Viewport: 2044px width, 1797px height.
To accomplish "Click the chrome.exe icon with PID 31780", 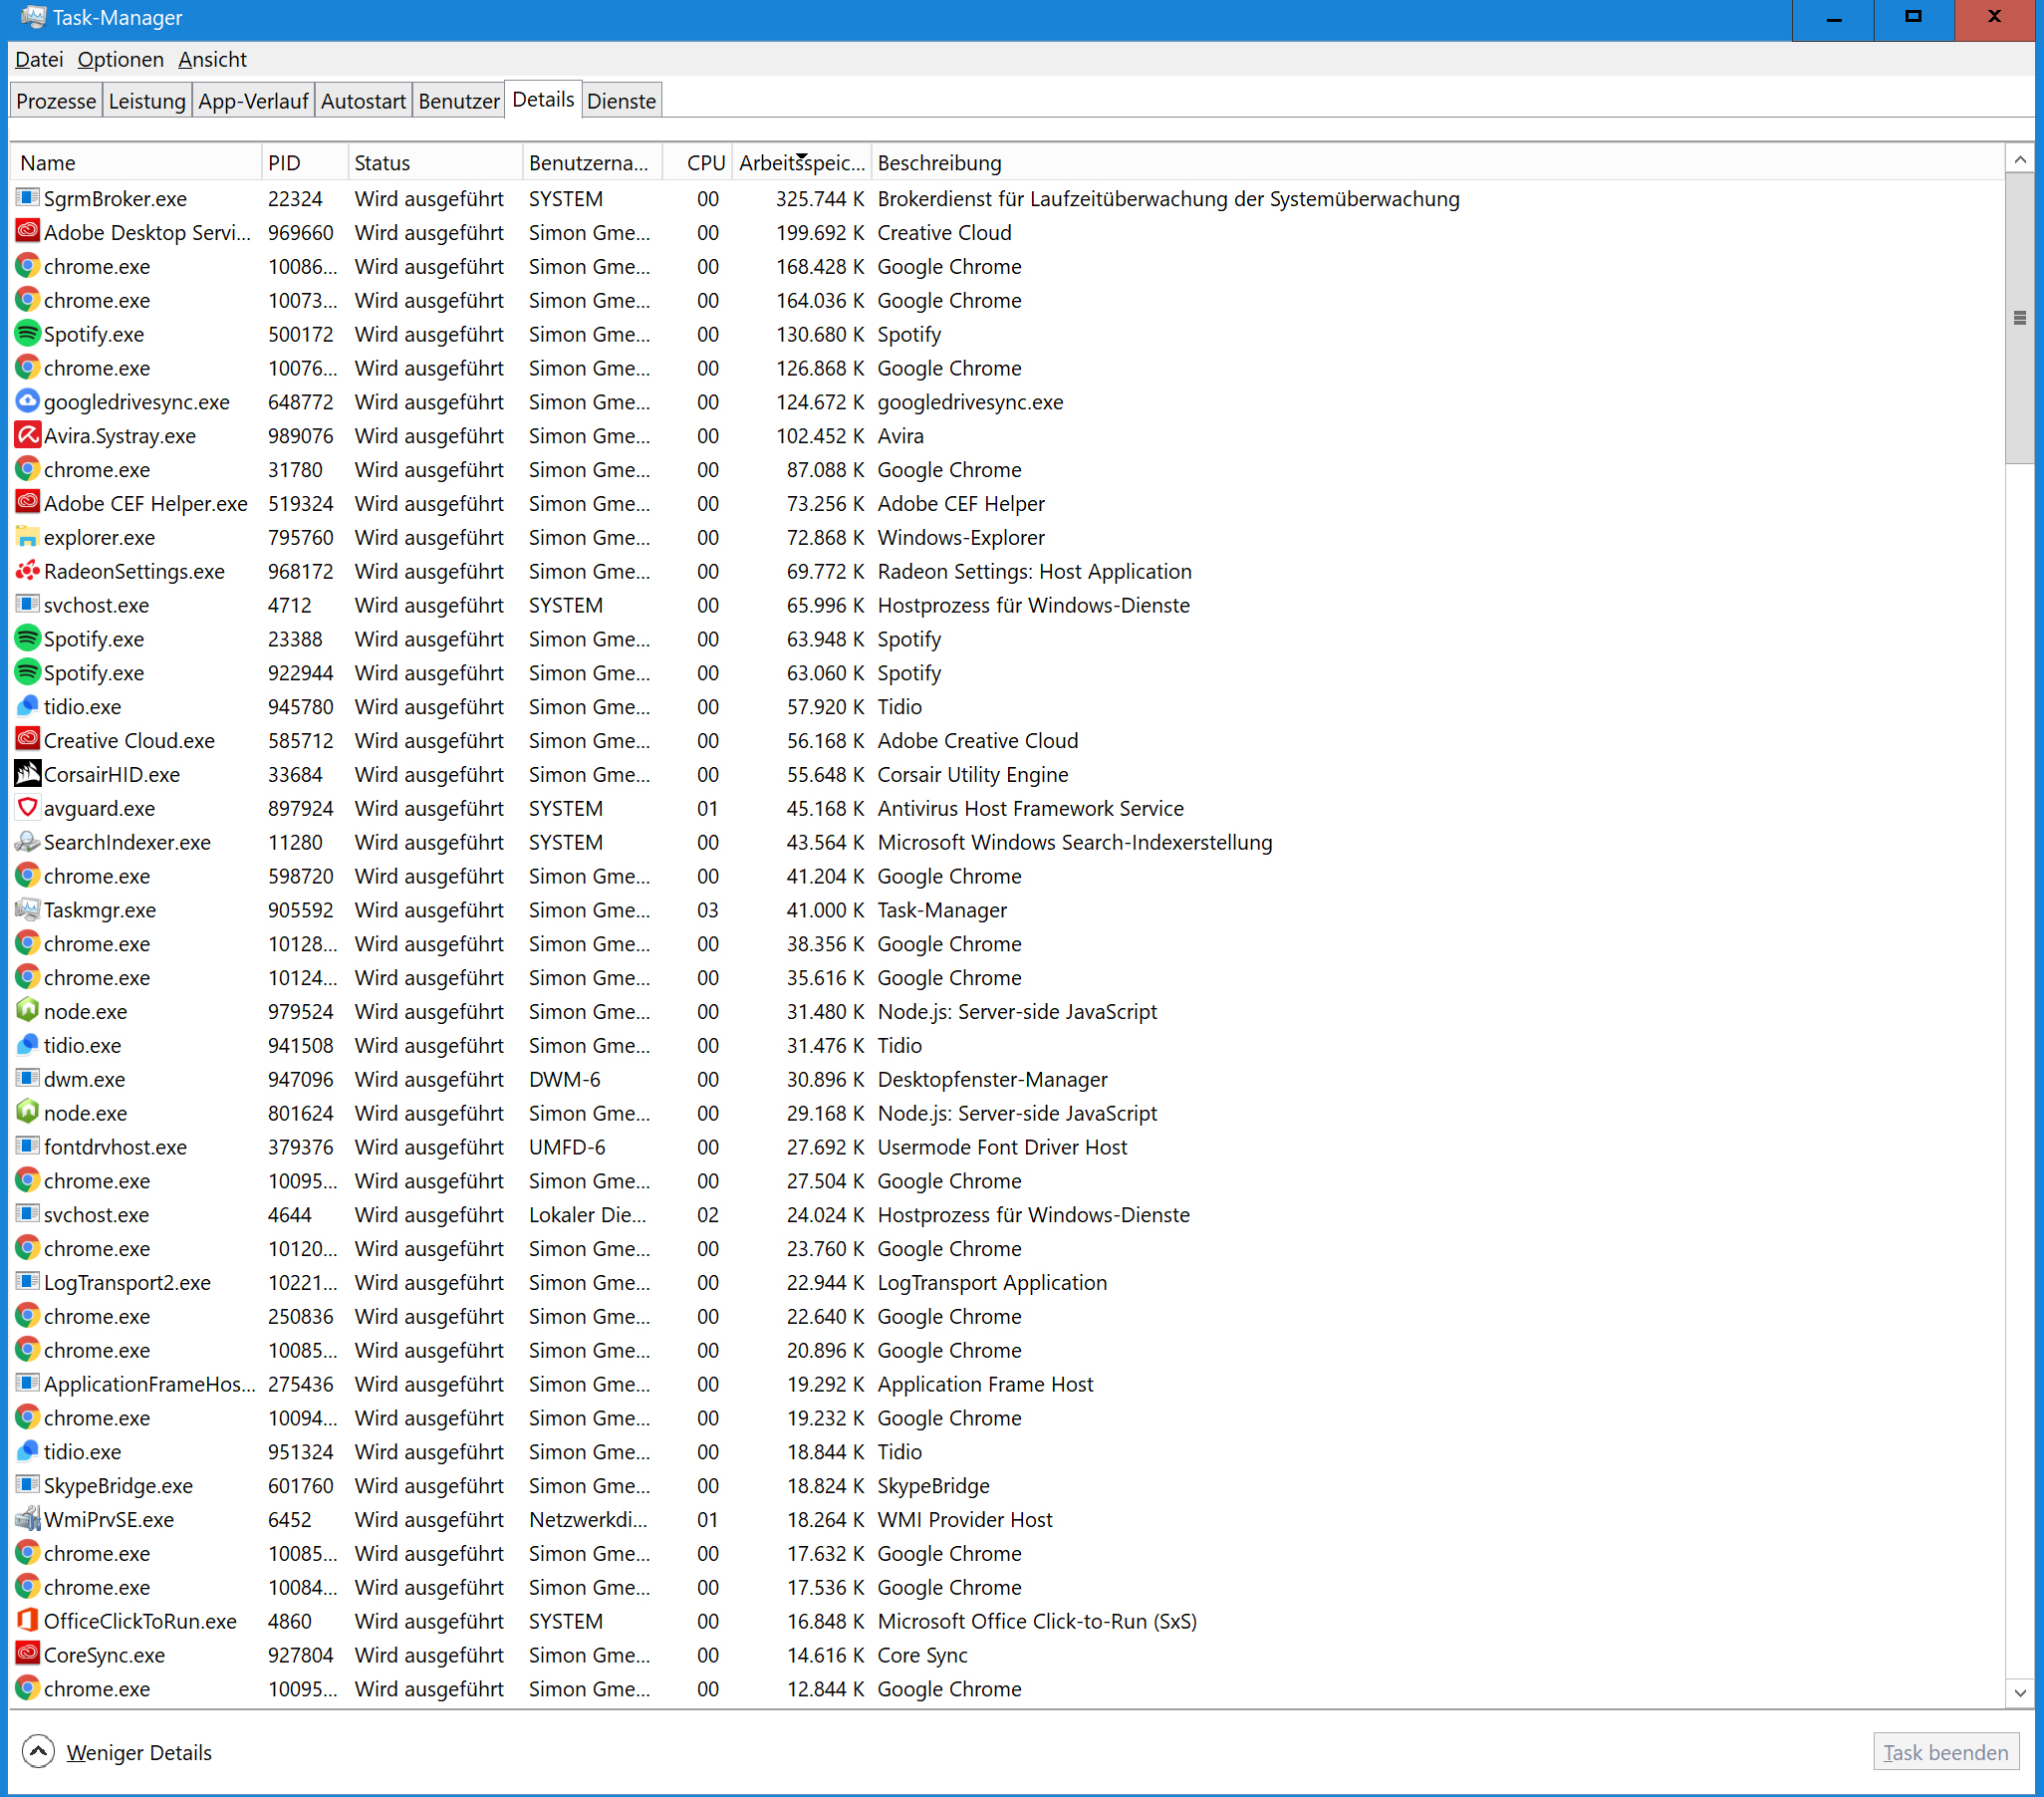I will 27,469.
